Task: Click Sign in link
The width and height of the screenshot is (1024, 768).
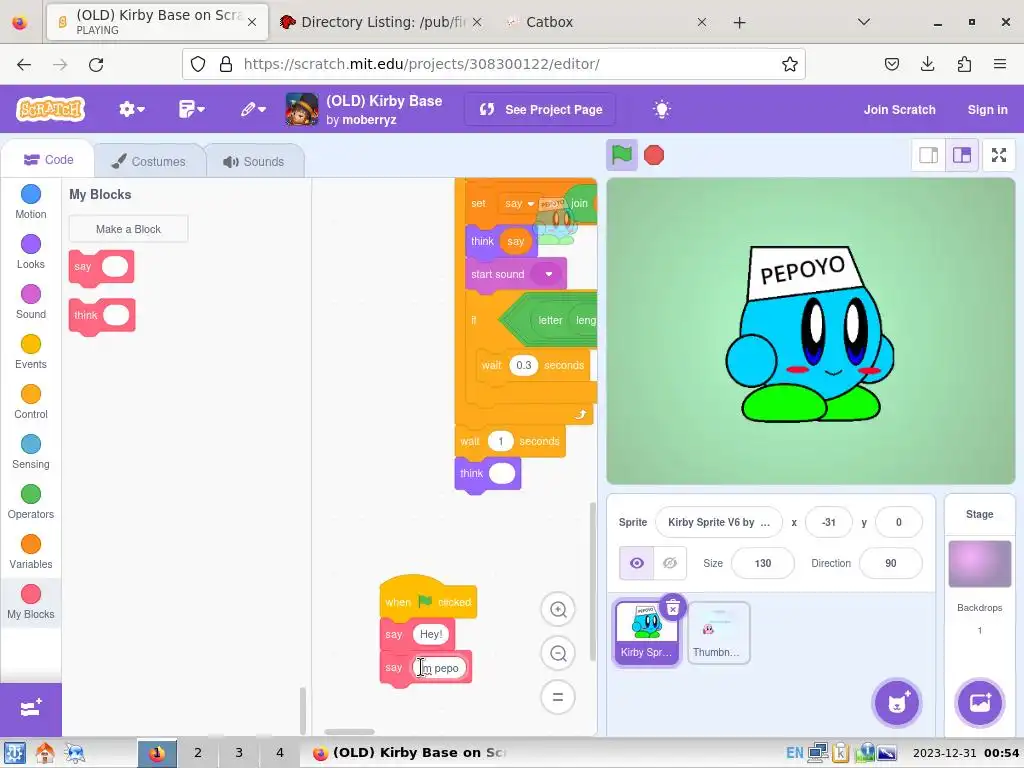Action: 987,110
